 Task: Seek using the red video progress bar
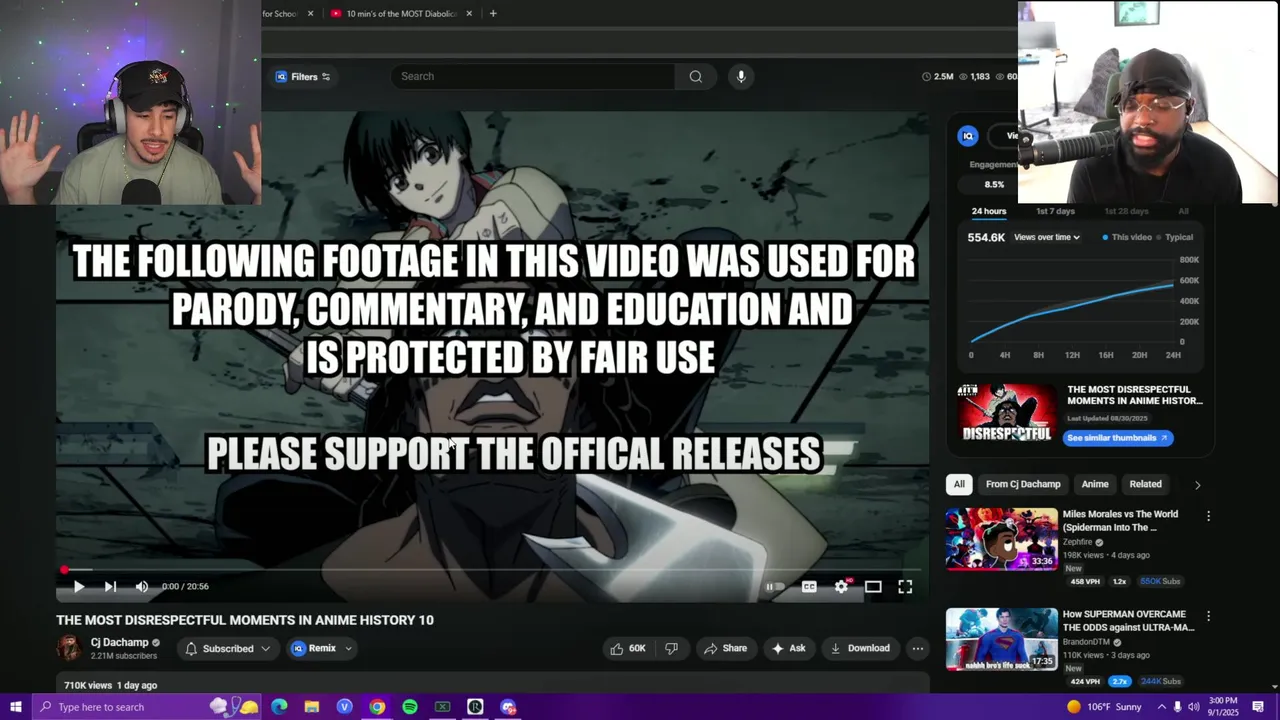tap(492, 570)
